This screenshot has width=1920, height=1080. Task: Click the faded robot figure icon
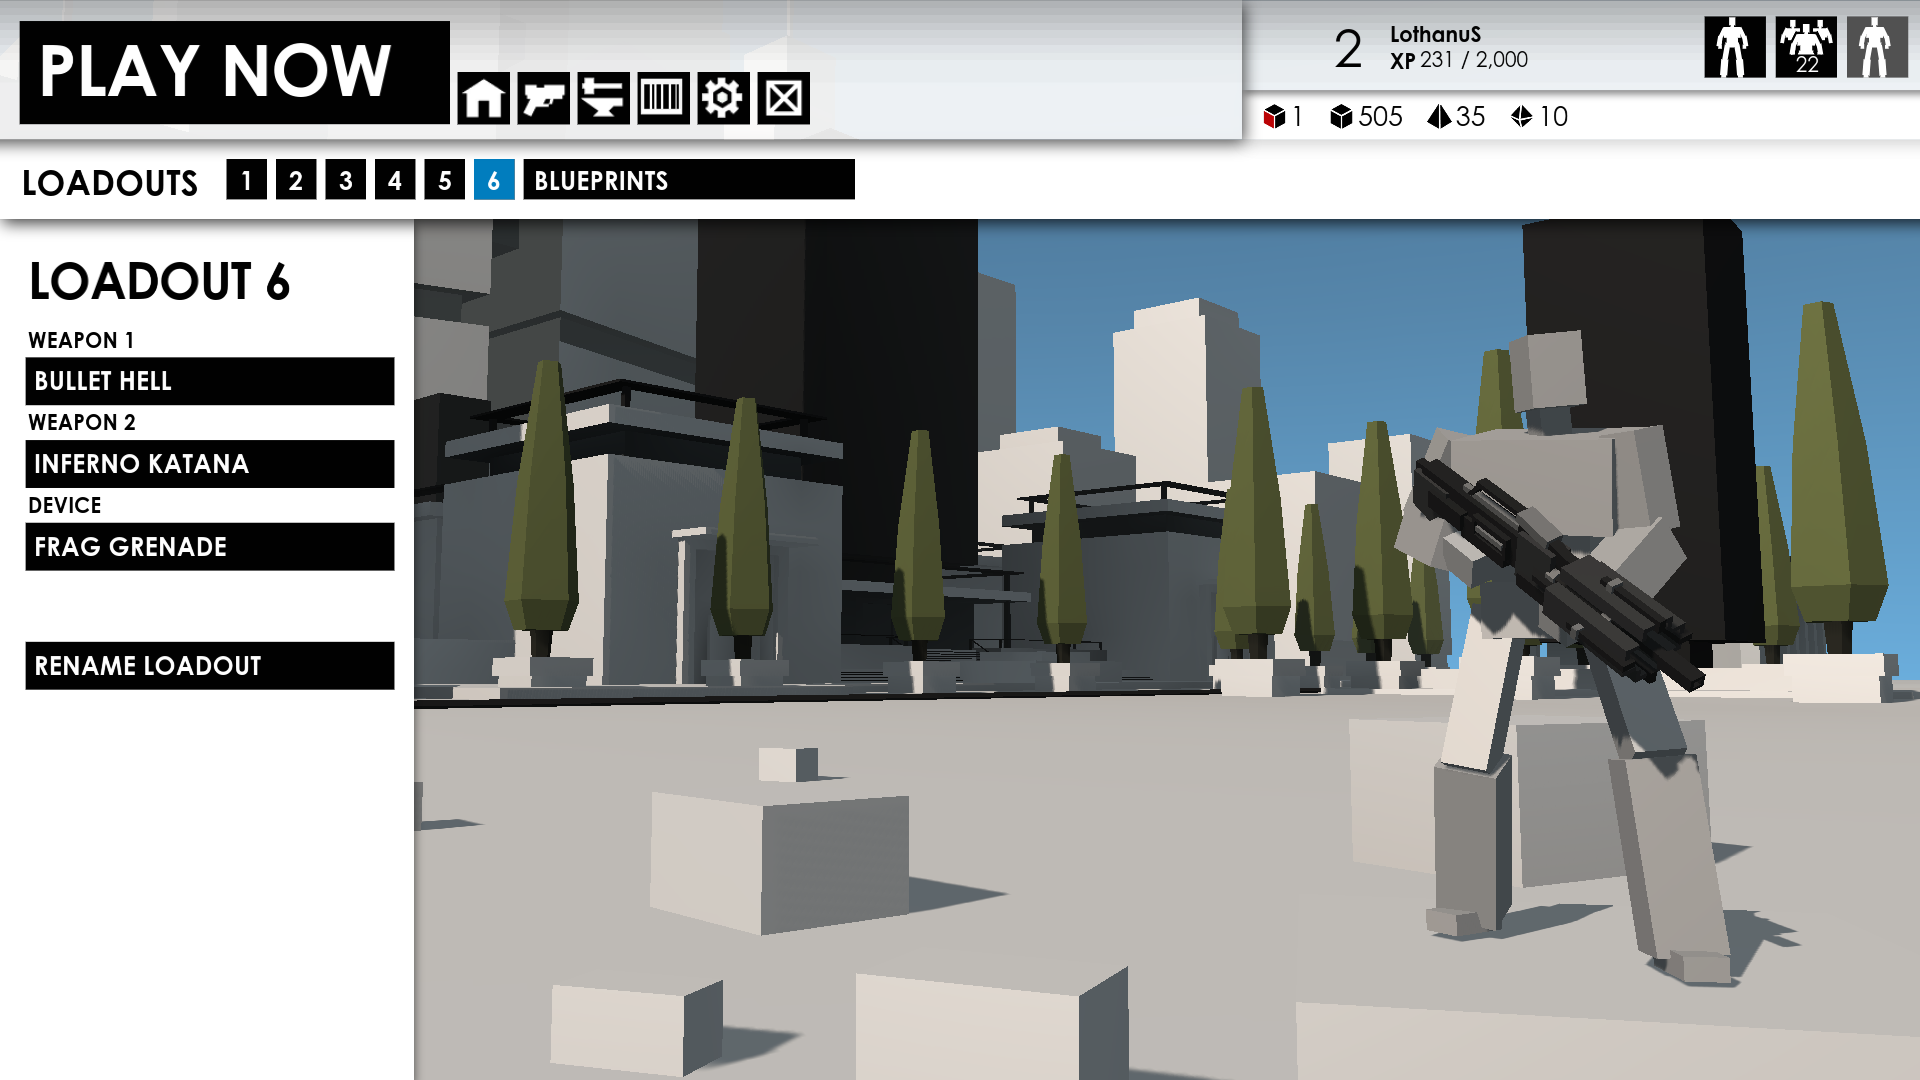click(1876, 47)
